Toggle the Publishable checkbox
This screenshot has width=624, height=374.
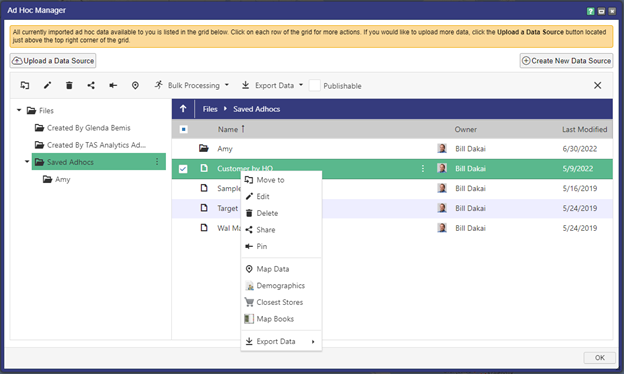[314, 85]
